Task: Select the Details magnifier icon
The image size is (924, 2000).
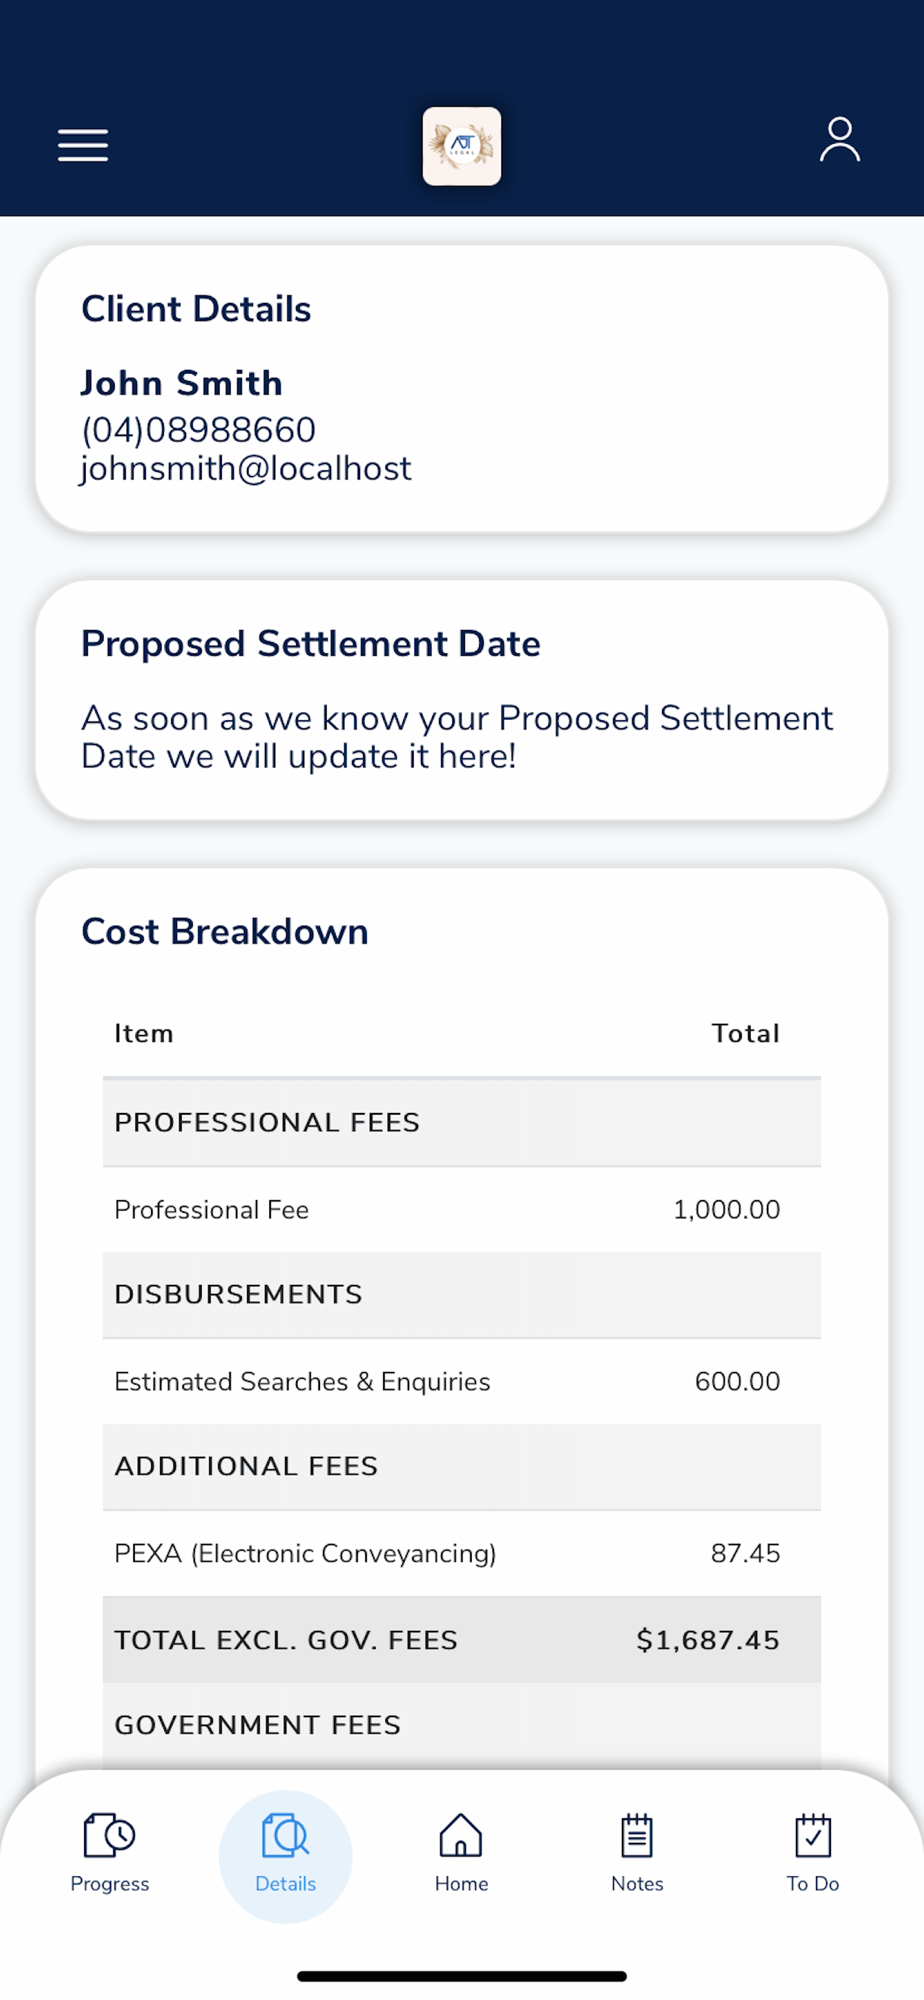Action: click(x=285, y=1835)
